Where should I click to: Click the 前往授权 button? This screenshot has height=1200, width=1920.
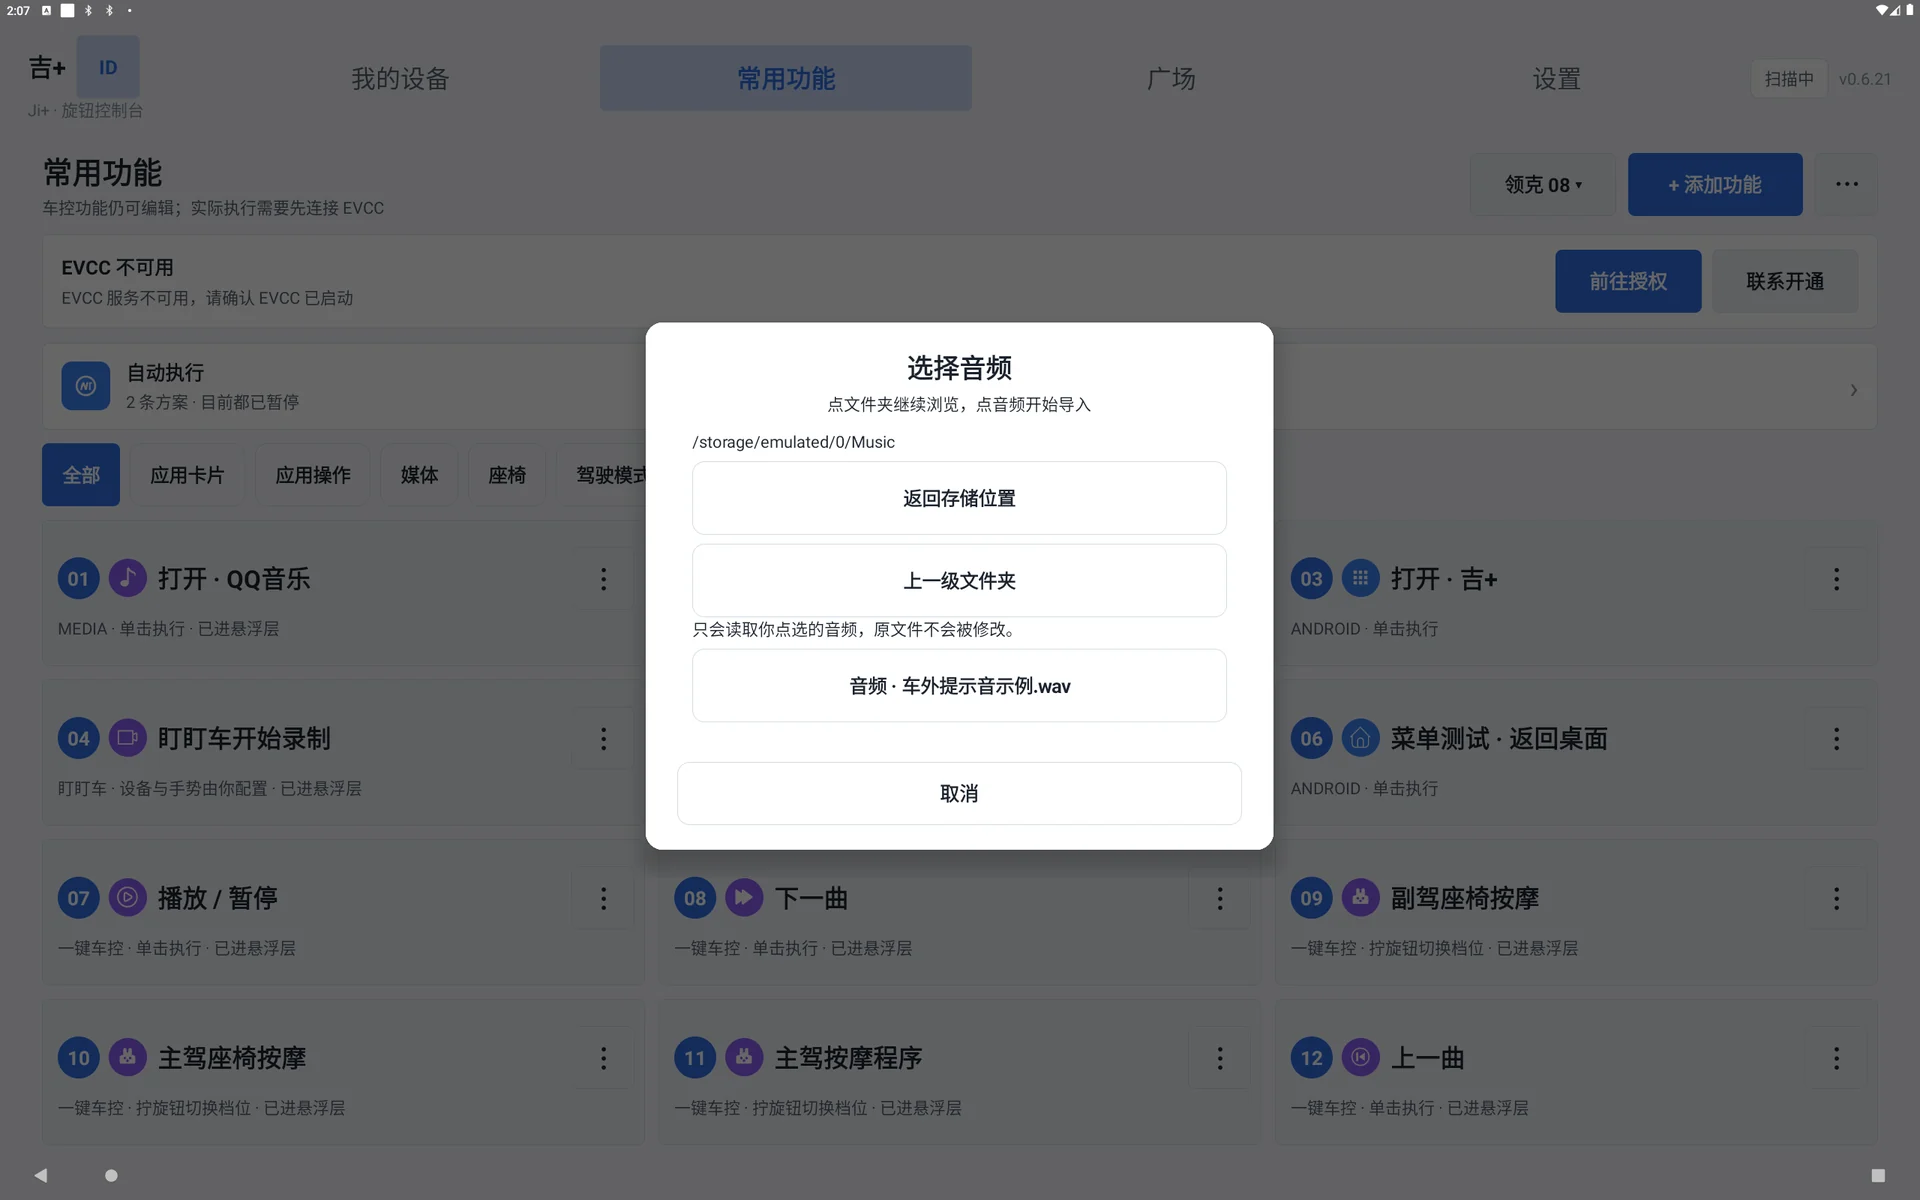point(1628,281)
